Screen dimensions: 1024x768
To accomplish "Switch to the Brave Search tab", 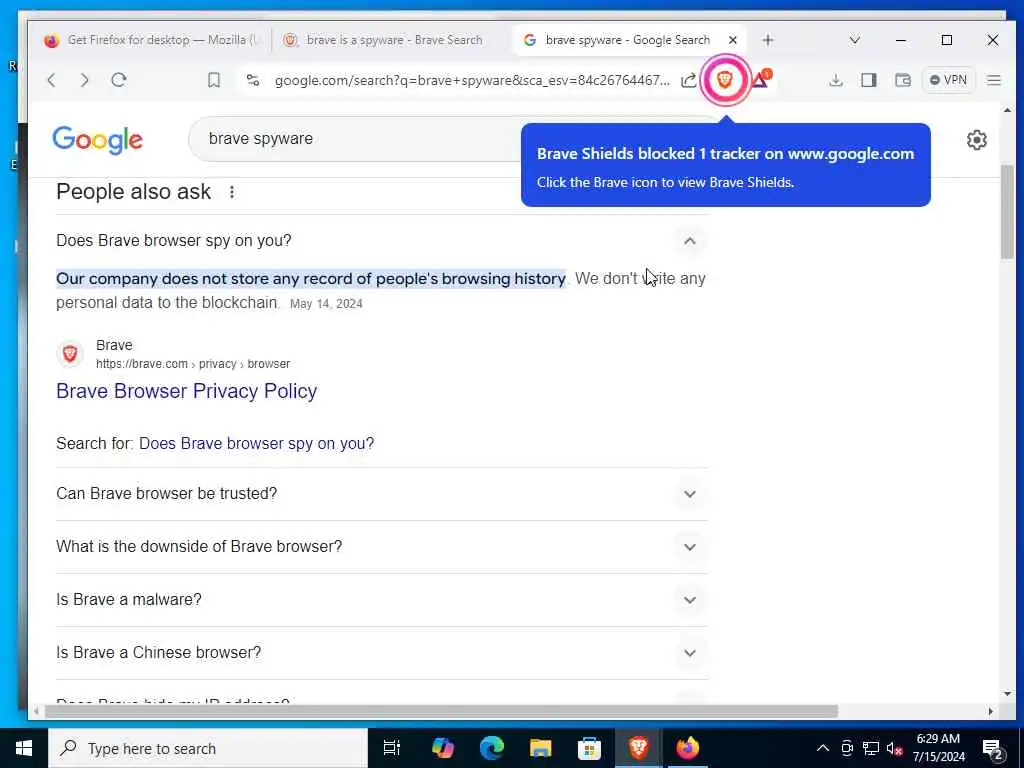I will coord(384,40).
